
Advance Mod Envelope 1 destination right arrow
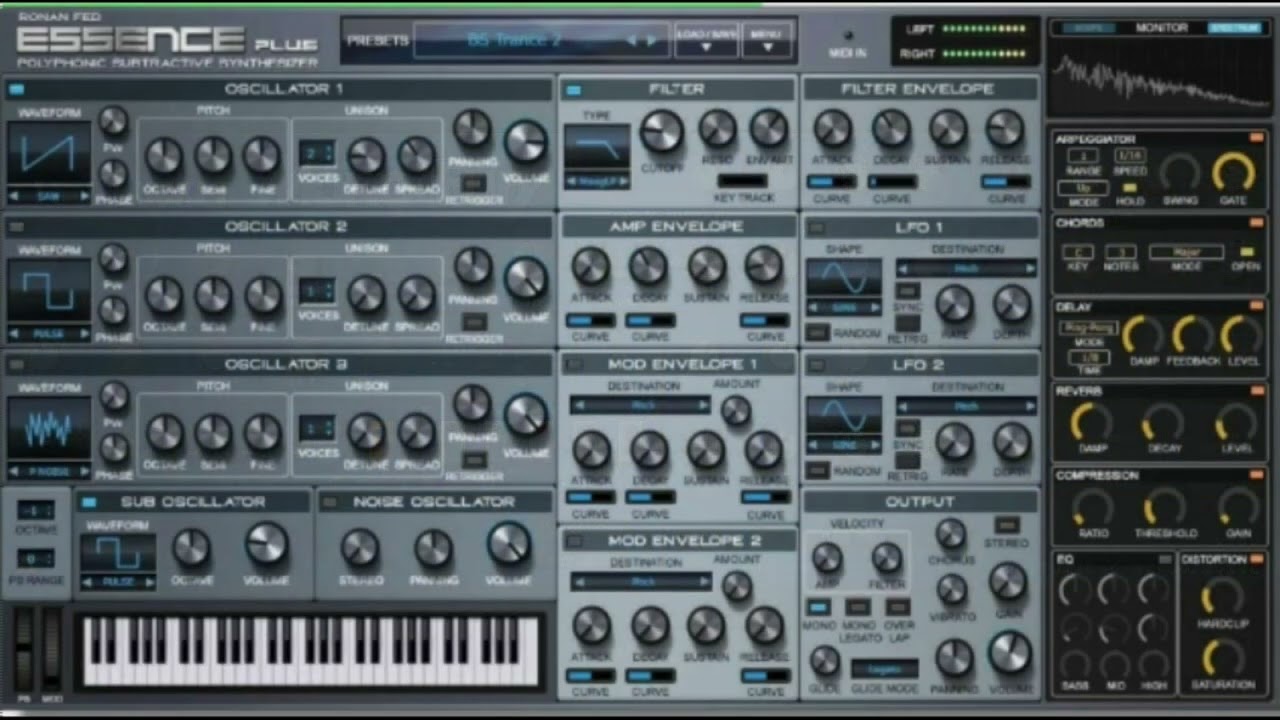click(x=705, y=406)
